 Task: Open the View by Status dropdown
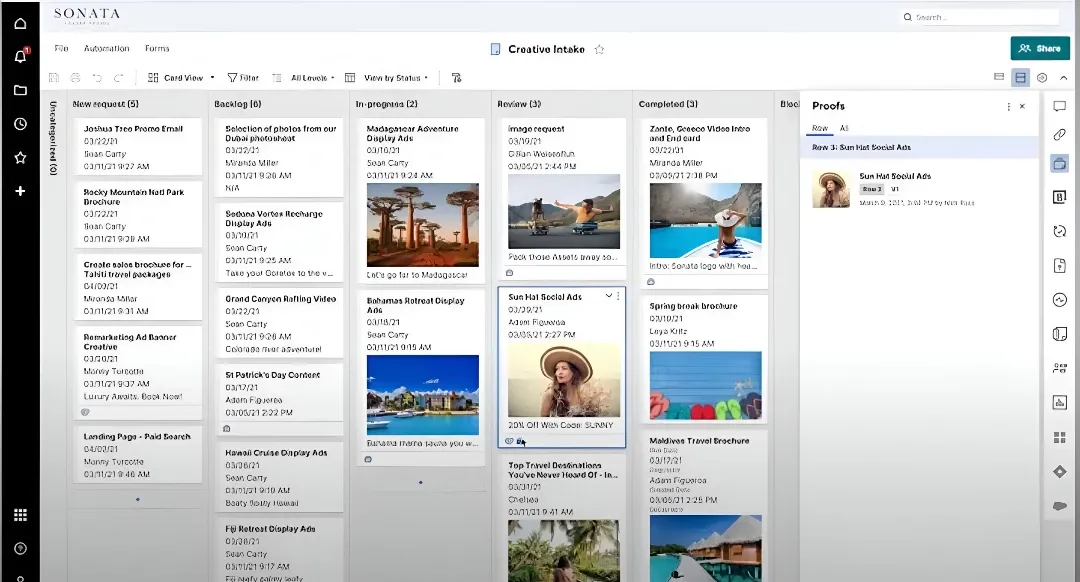coord(390,77)
